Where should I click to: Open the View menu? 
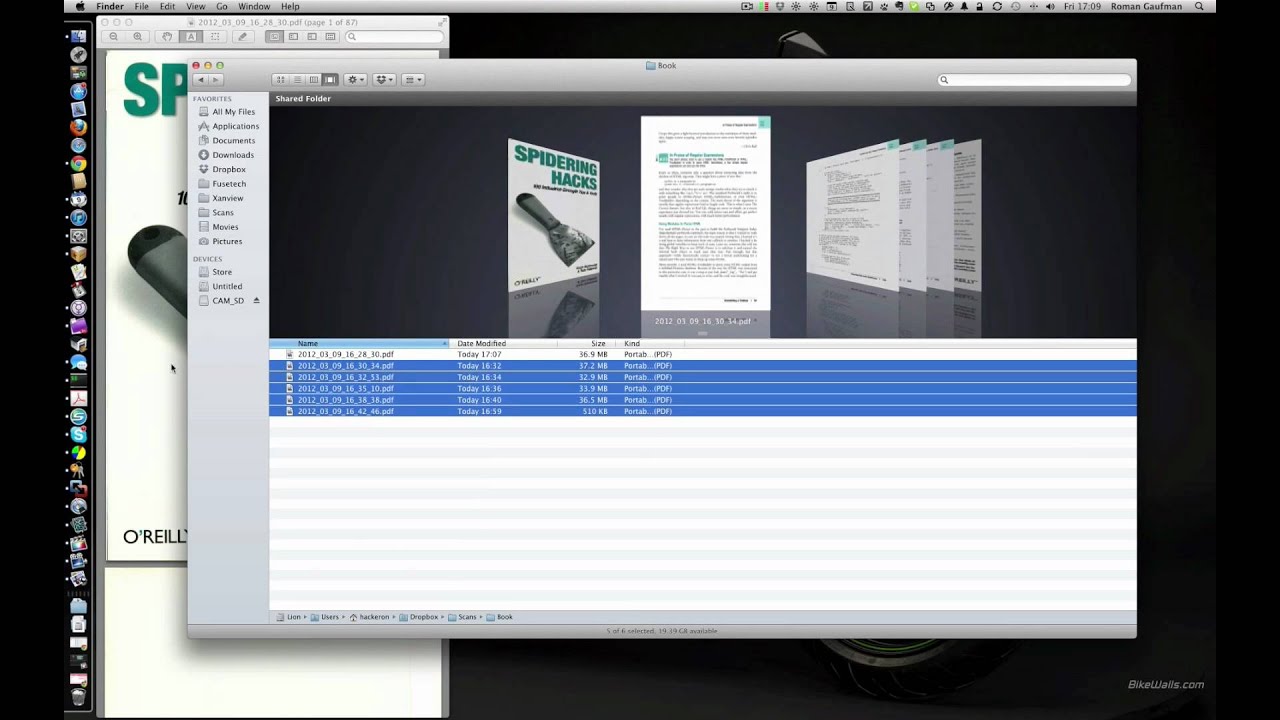(195, 6)
